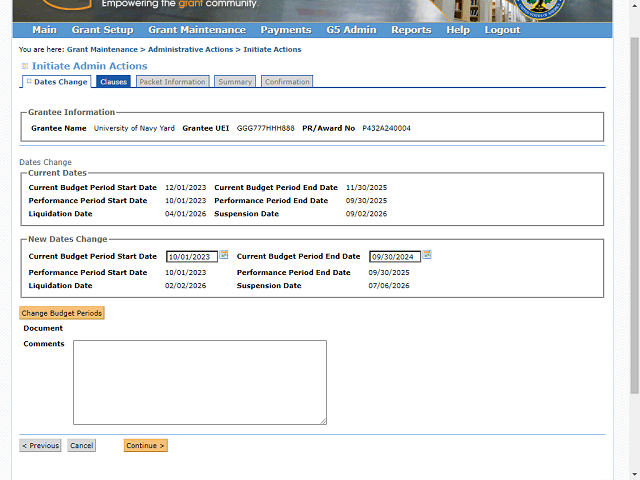Viewport: 640px width, 480px height.
Task: Focus the Budget Period Start Date field
Action: pos(192,257)
